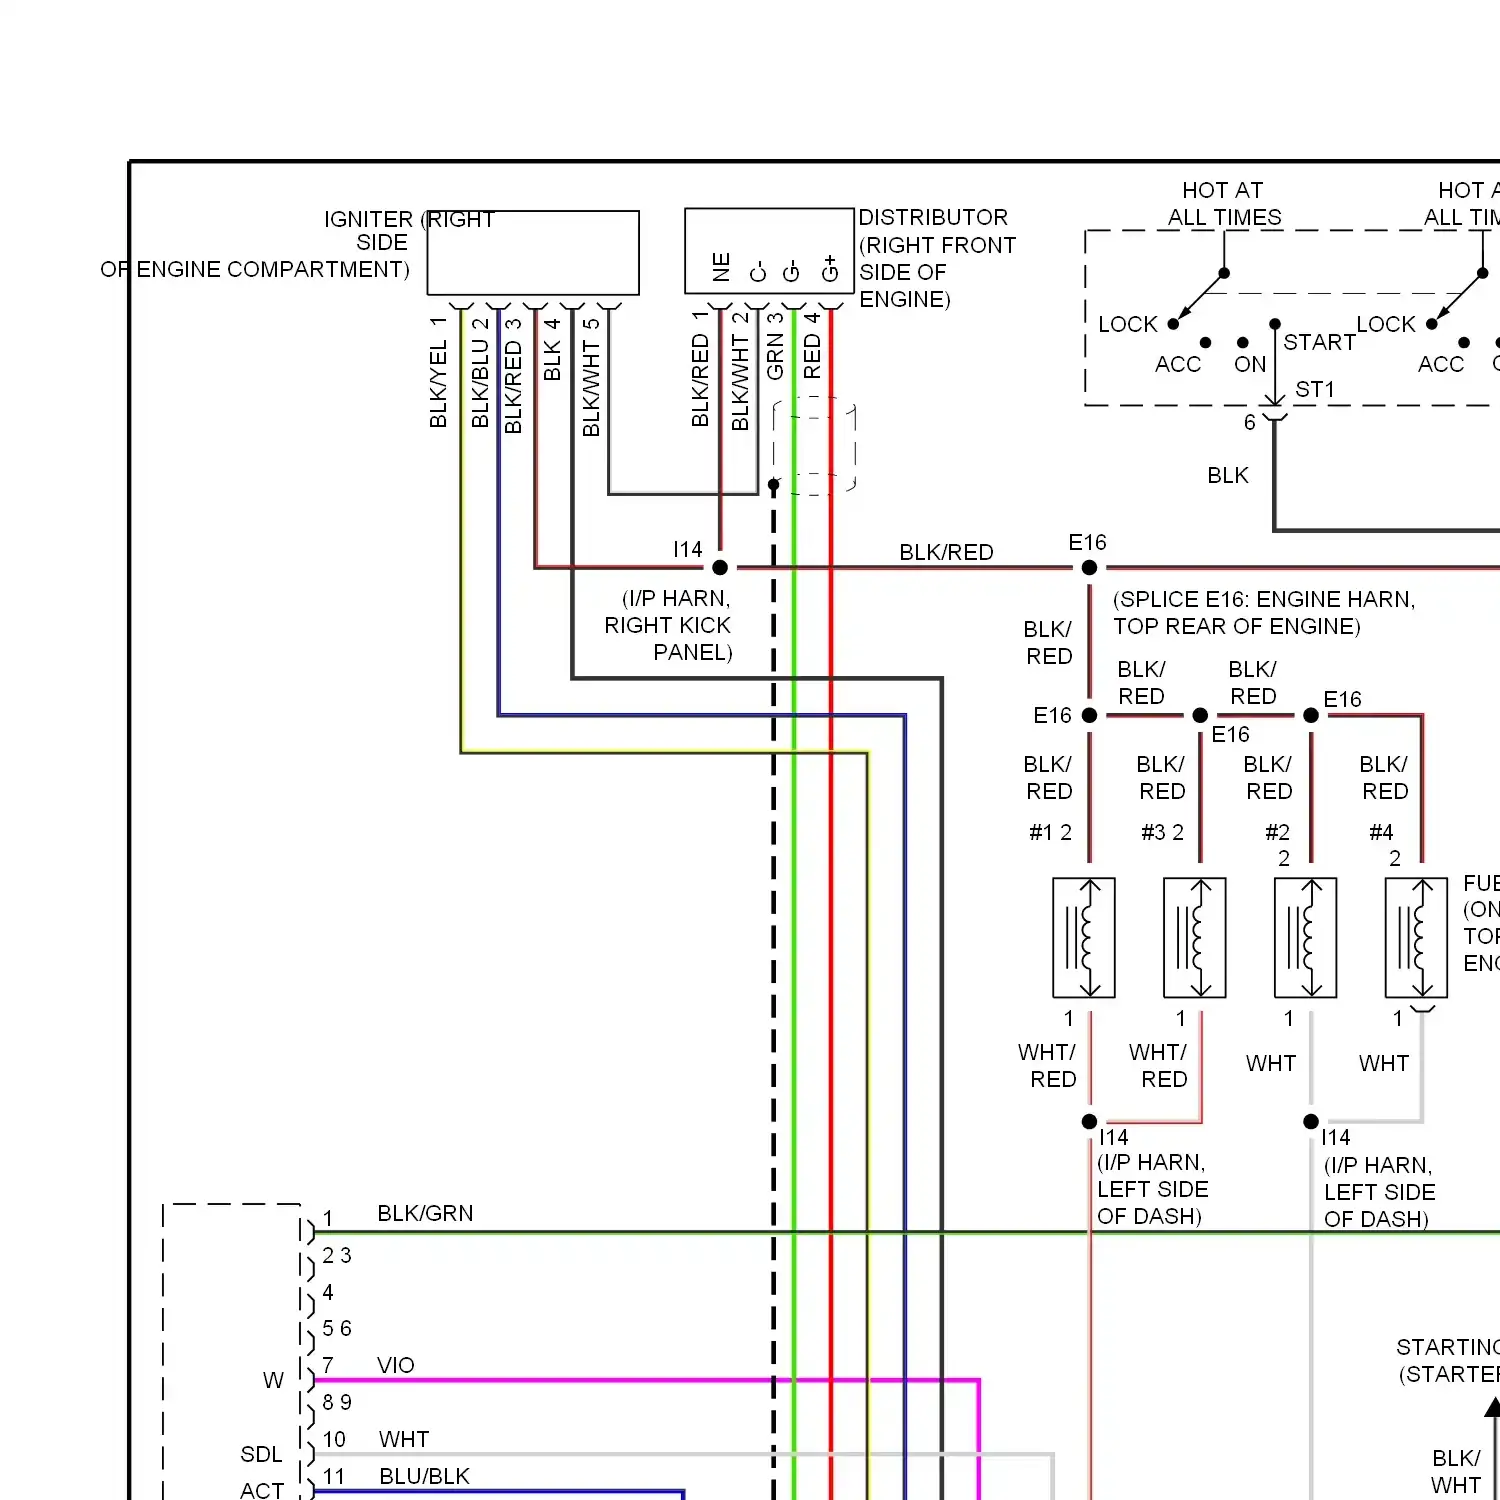
Task: Click the 'SDL' connector terminal label
Action: click(x=261, y=1454)
